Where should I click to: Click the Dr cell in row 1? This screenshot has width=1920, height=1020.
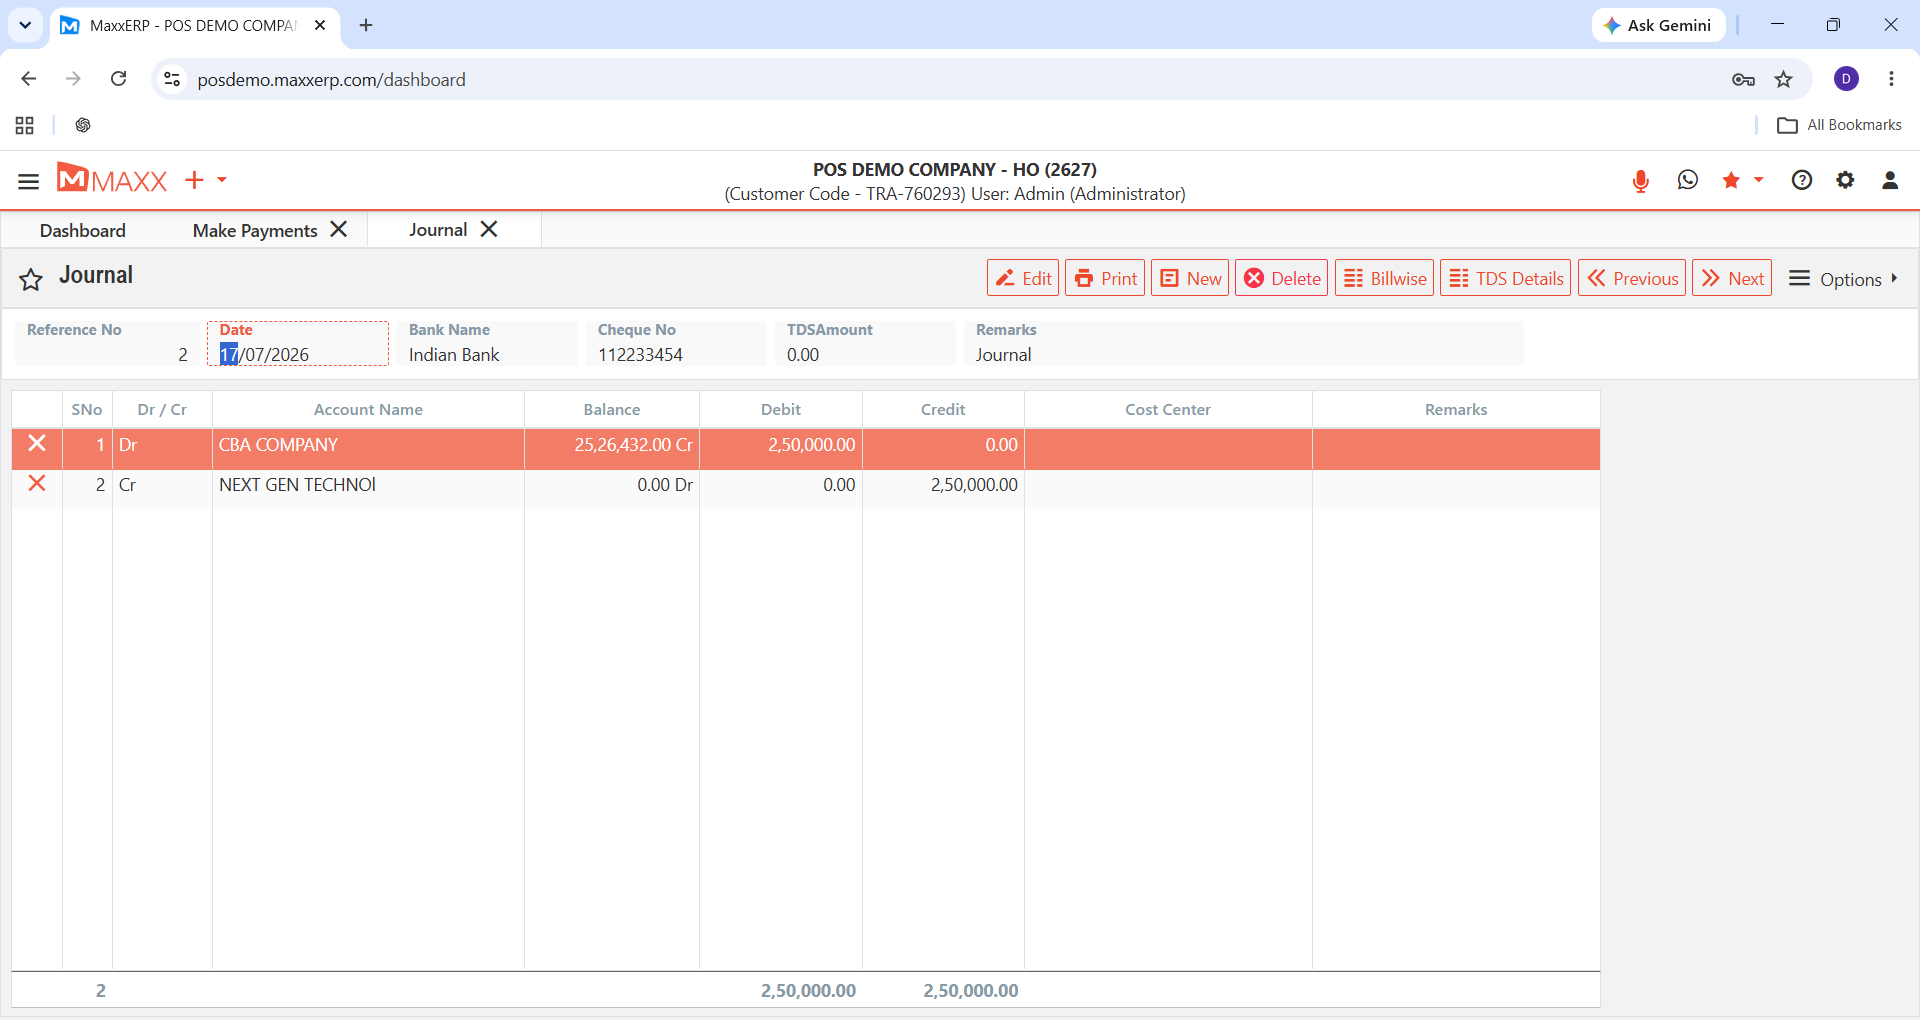162,449
